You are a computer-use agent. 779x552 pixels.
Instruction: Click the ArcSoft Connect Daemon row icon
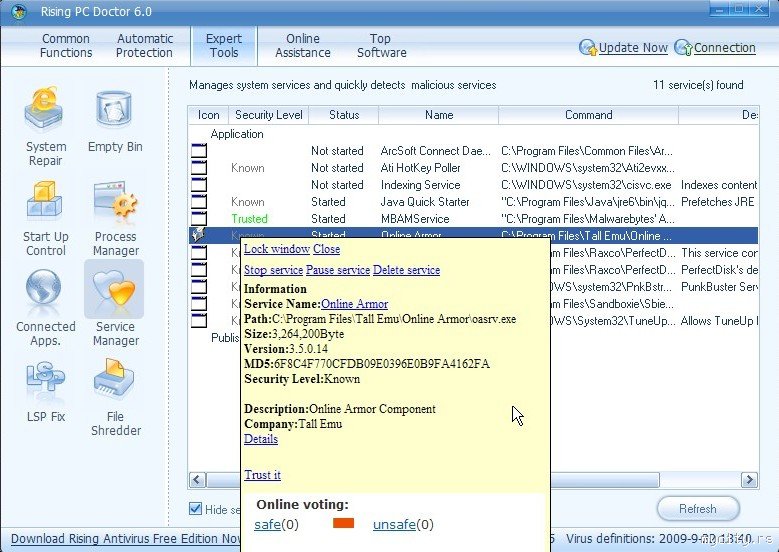coord(199,151)
